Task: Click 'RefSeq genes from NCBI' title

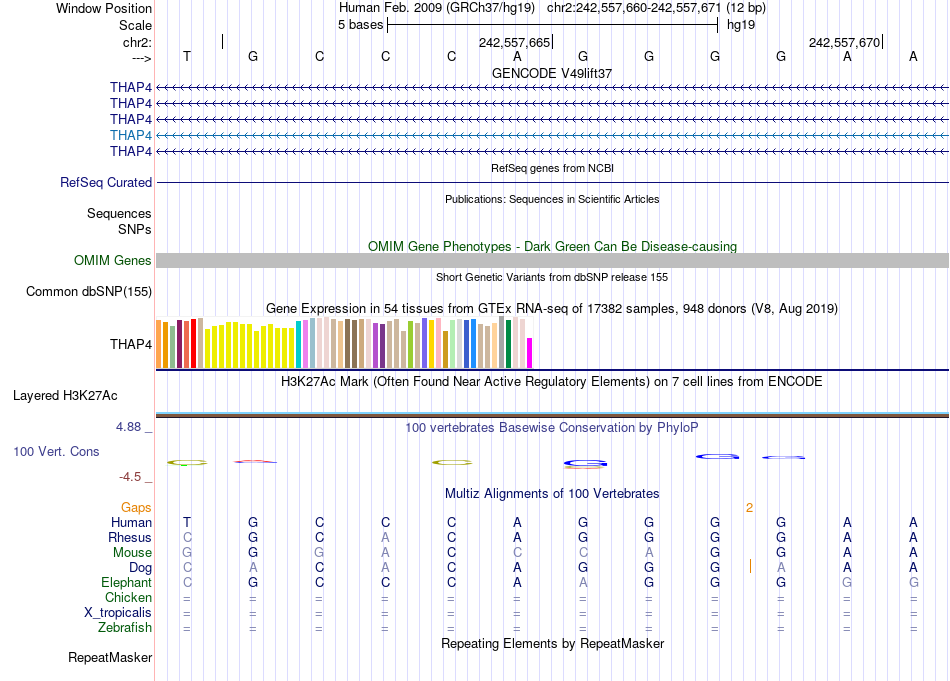Action: point(552,168)
